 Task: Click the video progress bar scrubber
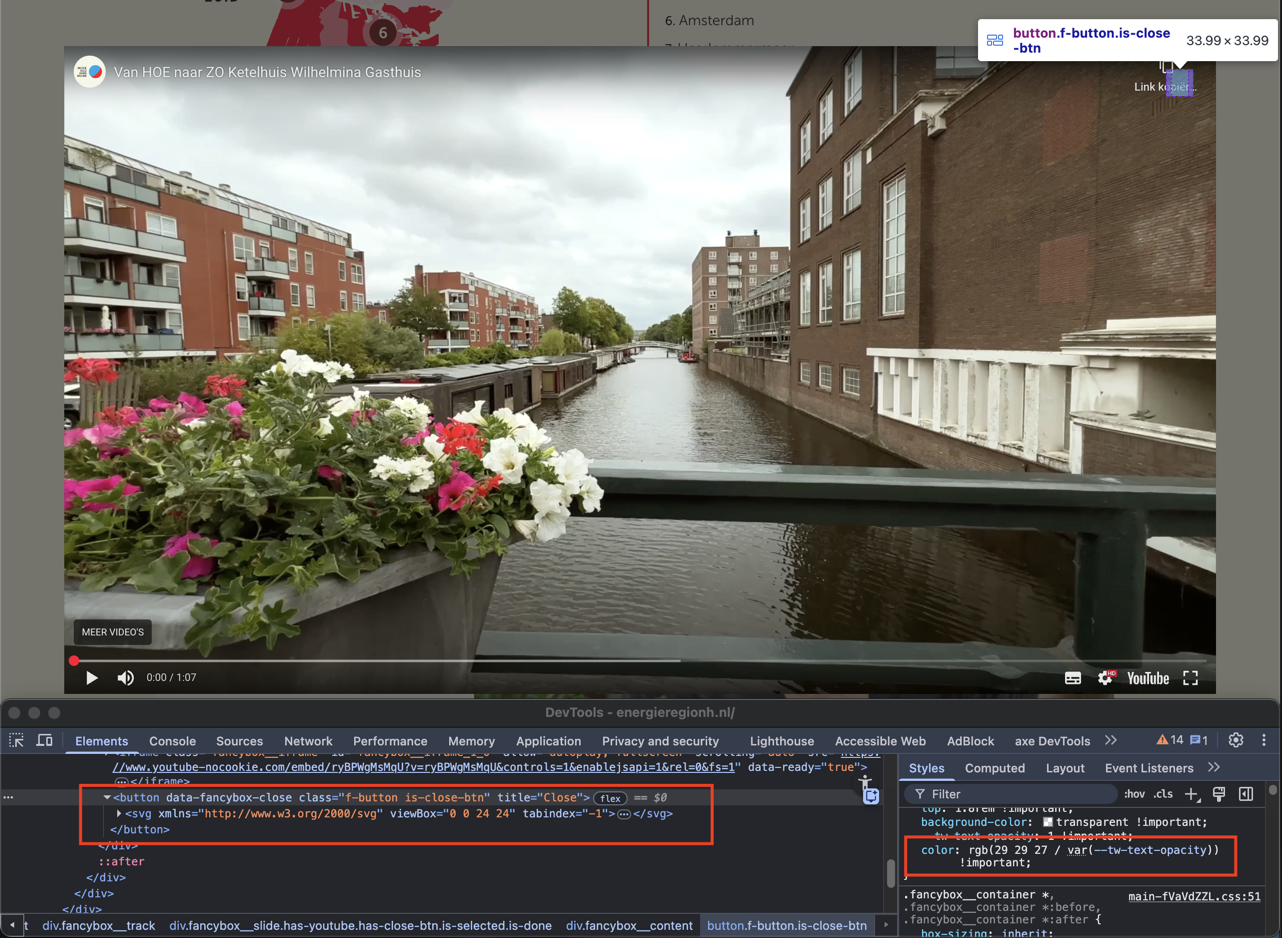point(74,661)
